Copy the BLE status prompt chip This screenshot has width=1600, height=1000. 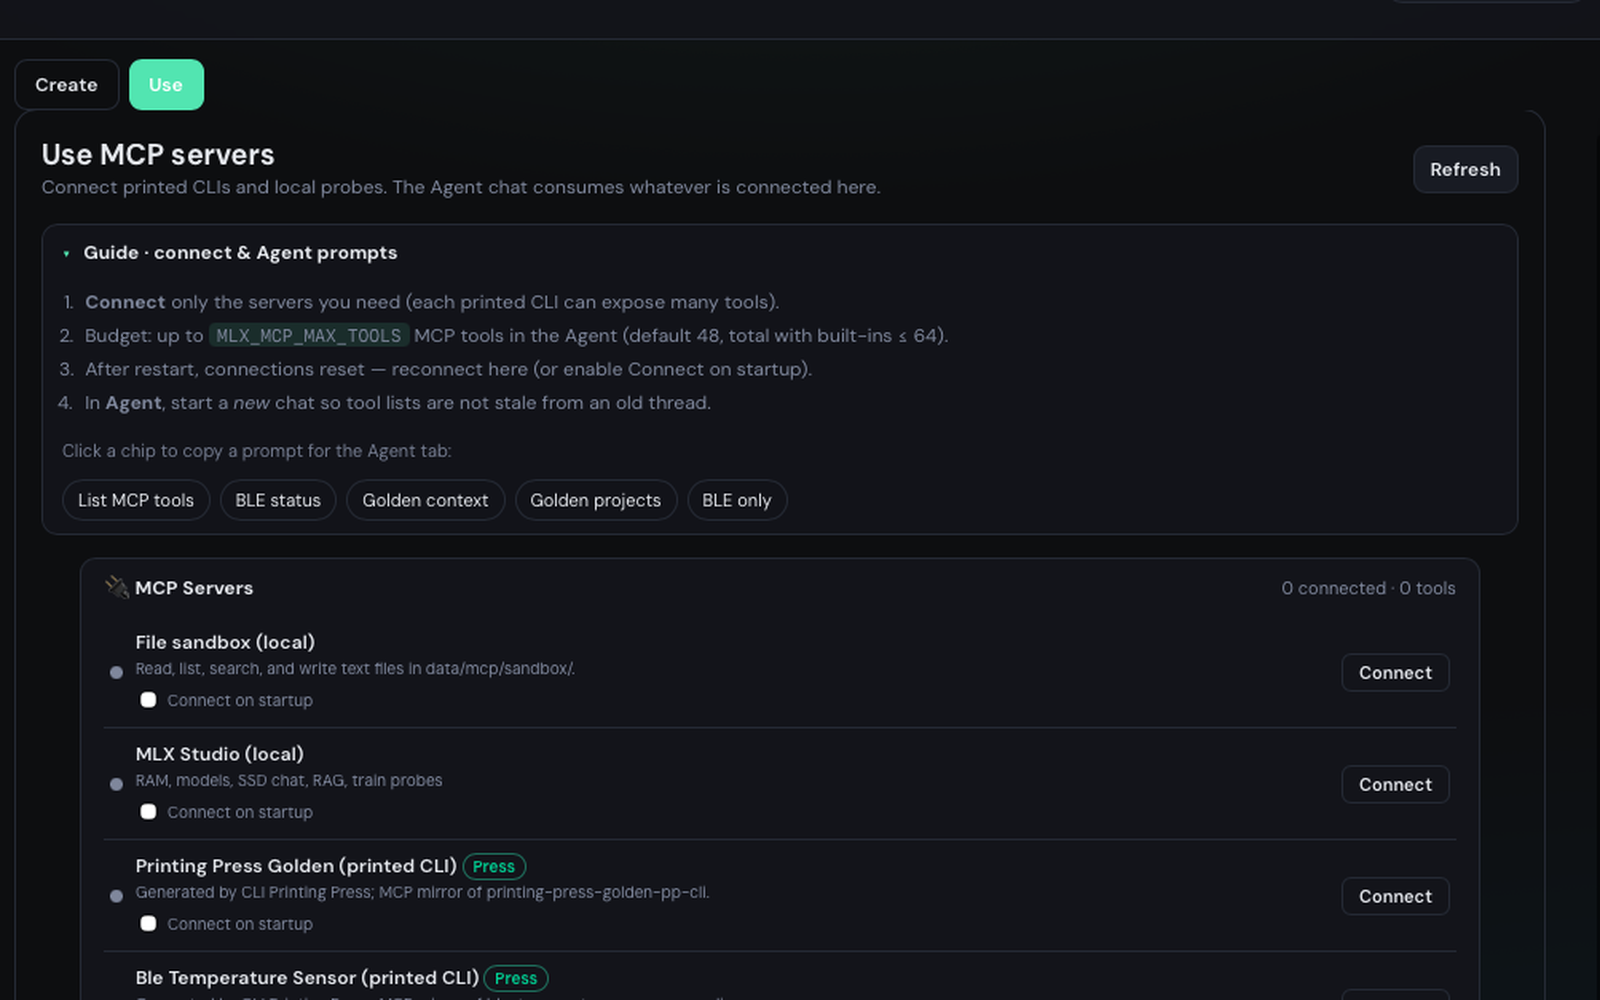[x=278, y=500]
